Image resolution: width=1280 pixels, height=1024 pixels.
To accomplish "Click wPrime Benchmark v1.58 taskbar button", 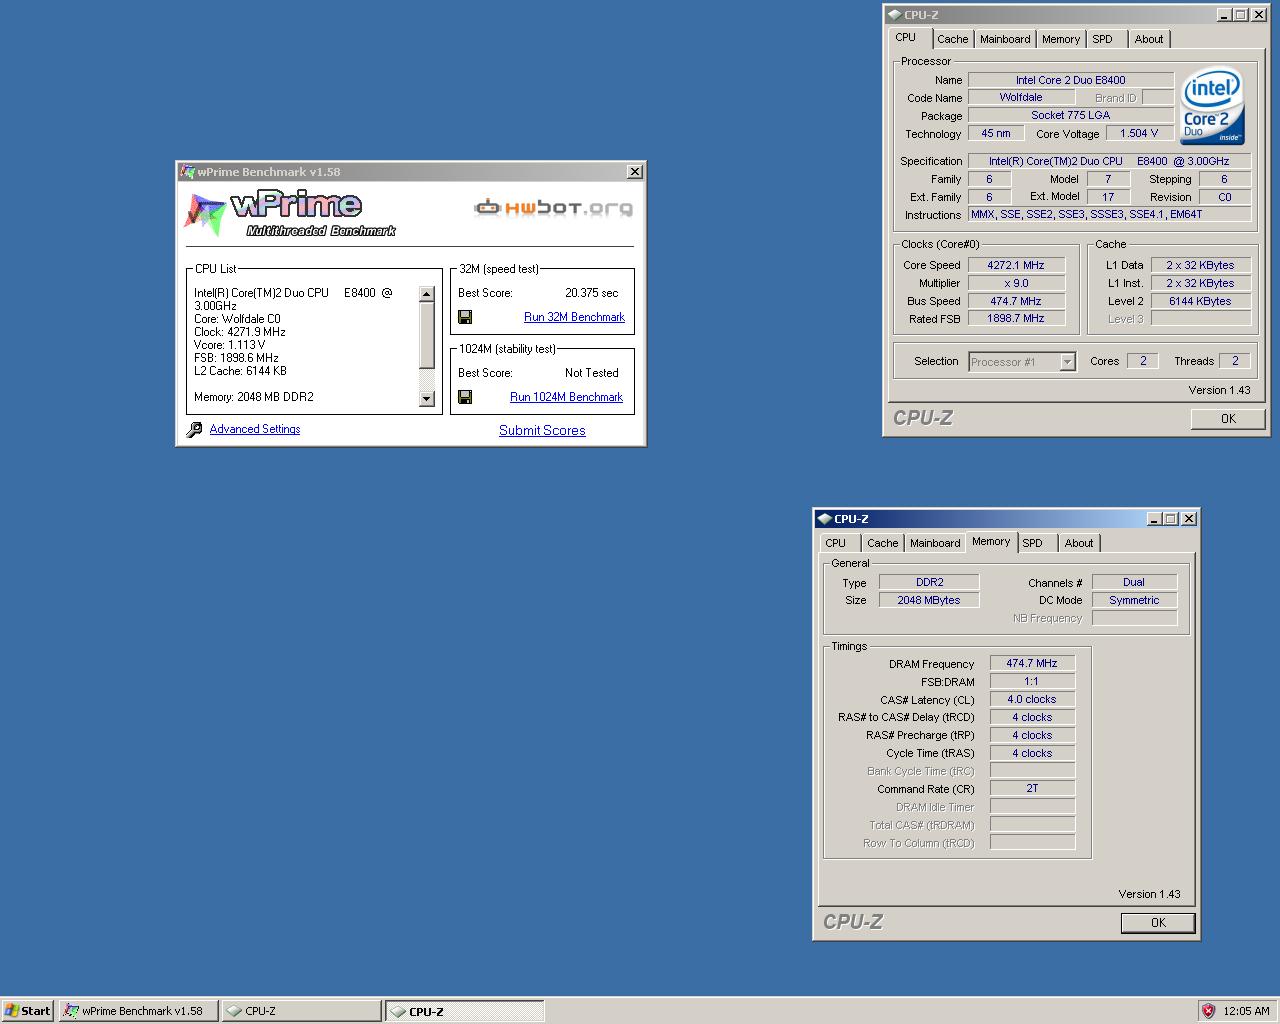I will pyautogui.click(x=138, y=1011).
